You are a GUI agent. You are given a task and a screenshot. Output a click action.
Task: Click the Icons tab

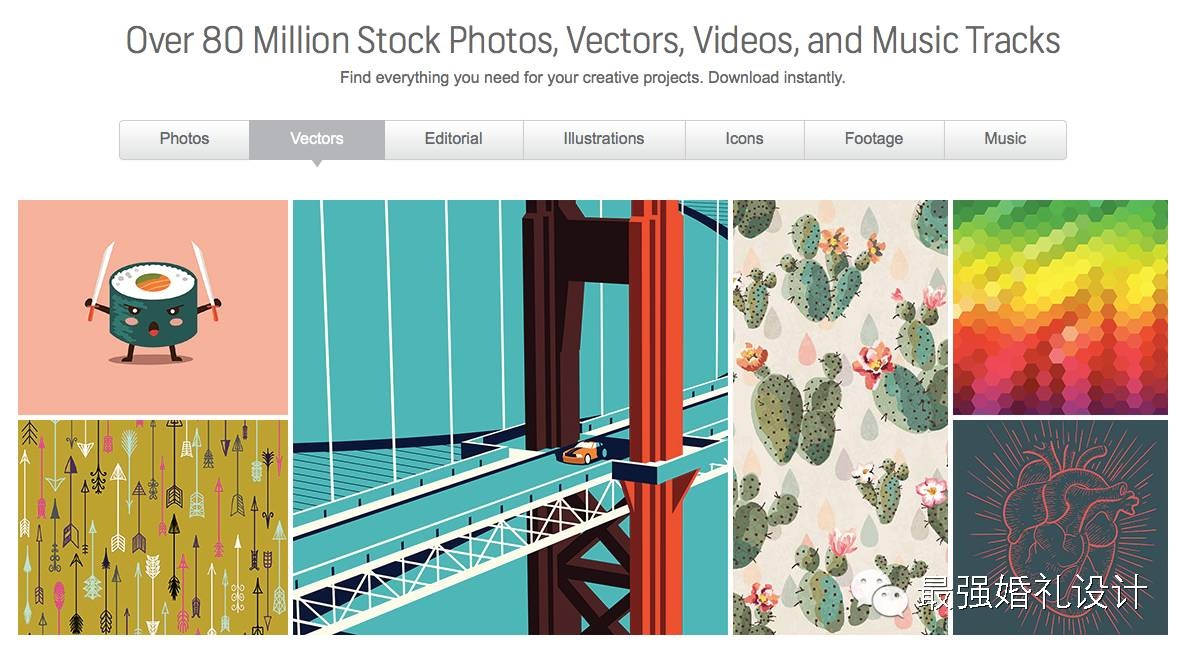(x=744, y=139)
